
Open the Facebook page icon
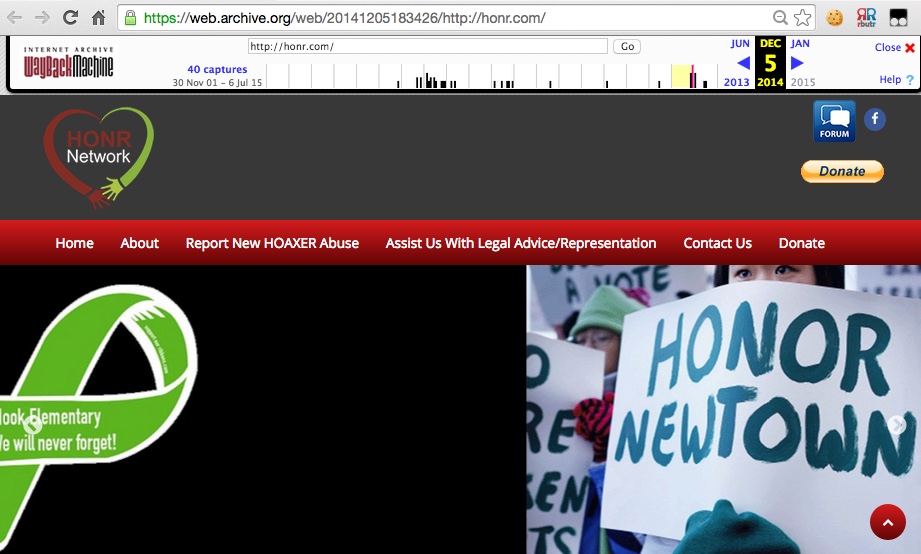(x=875, y=119)
